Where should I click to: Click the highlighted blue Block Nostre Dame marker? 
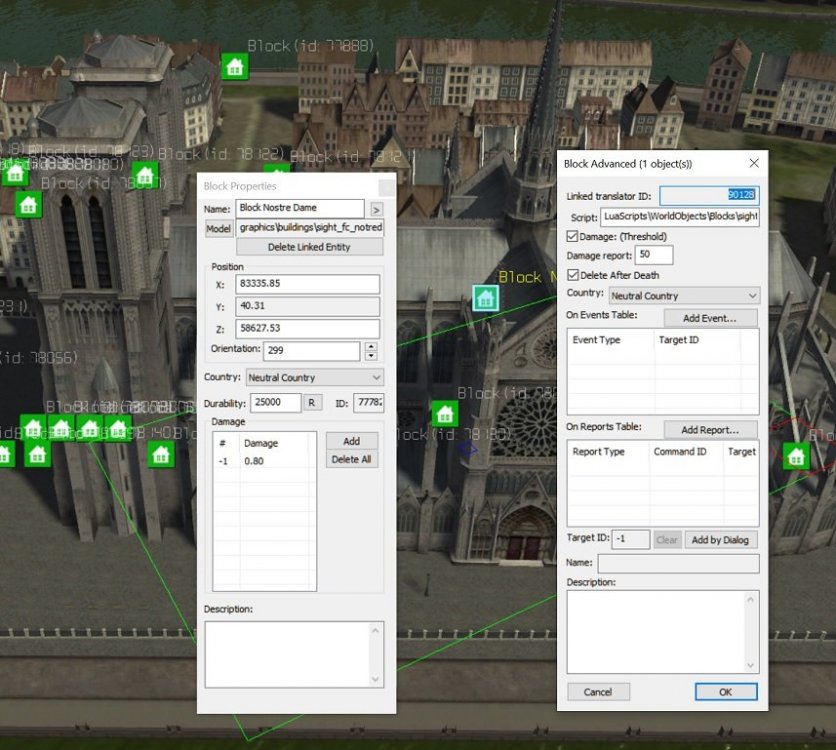[486, 297]
